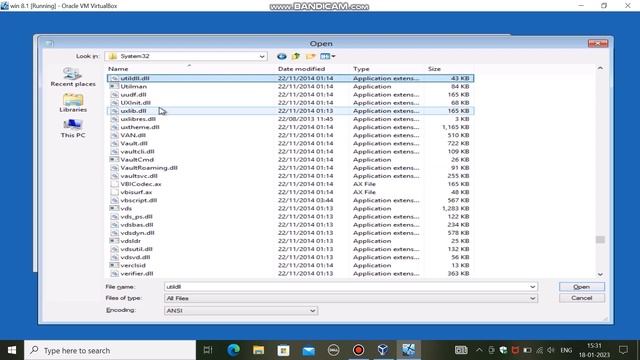The height and width of the screenshot is (360, 640).
Task: Select file uxlibres.dll
Action: [290, 119]
